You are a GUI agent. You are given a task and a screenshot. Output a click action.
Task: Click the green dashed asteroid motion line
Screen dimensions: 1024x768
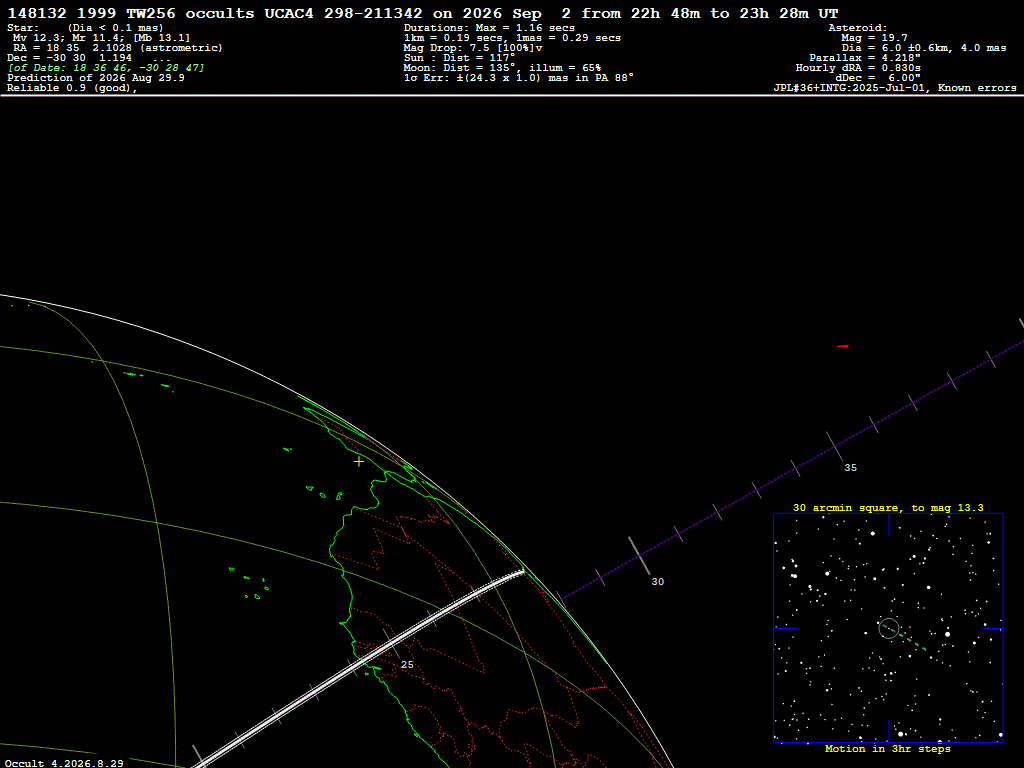(x=905, y=637)
